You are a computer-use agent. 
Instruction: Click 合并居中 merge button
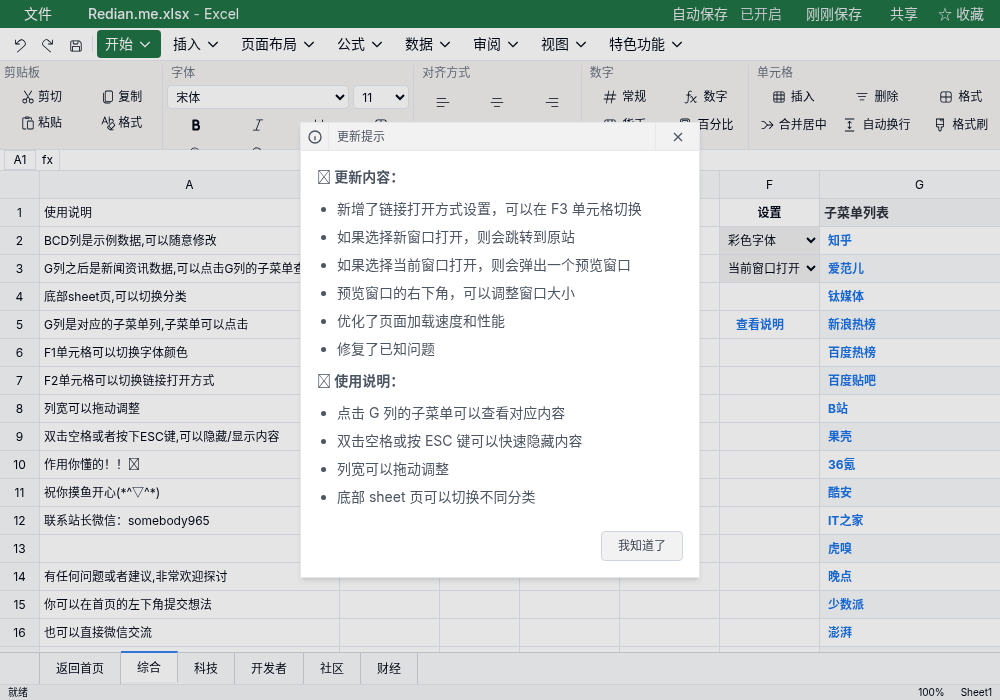pos(794,124)
